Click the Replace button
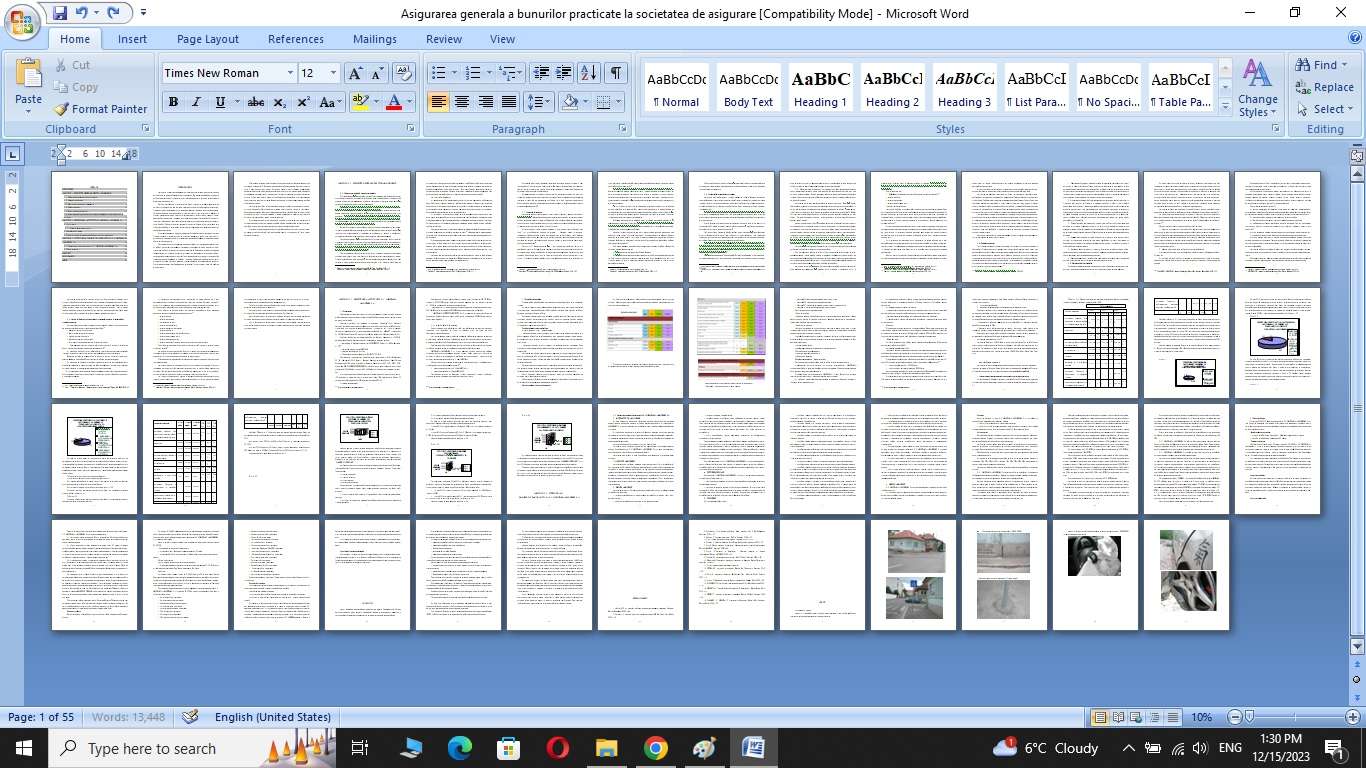Screen dimensions: 1366x768 tap(1324, 87)
